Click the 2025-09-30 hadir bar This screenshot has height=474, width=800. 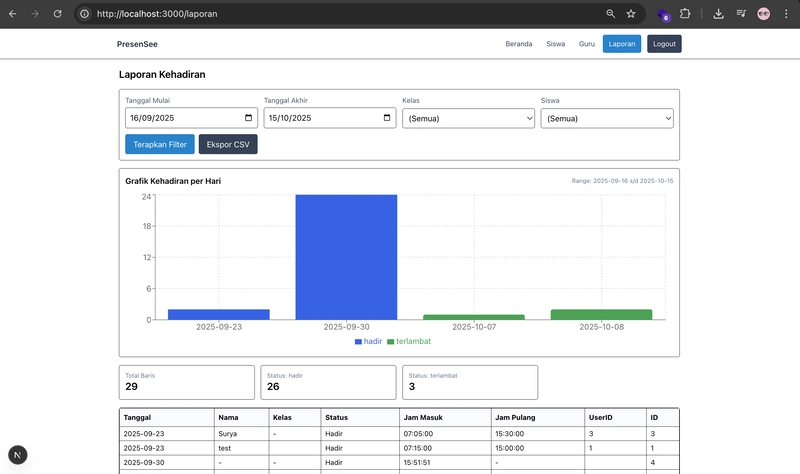346,257
